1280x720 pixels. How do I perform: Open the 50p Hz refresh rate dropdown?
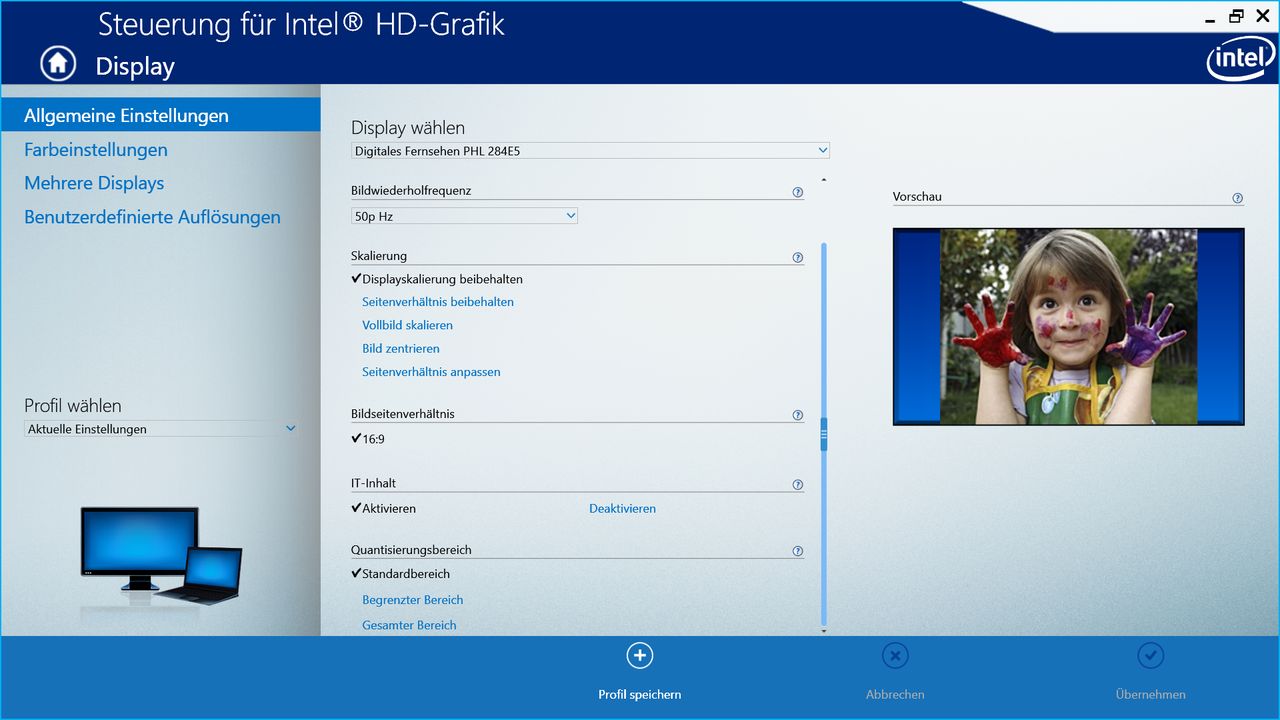coord(464,216)
